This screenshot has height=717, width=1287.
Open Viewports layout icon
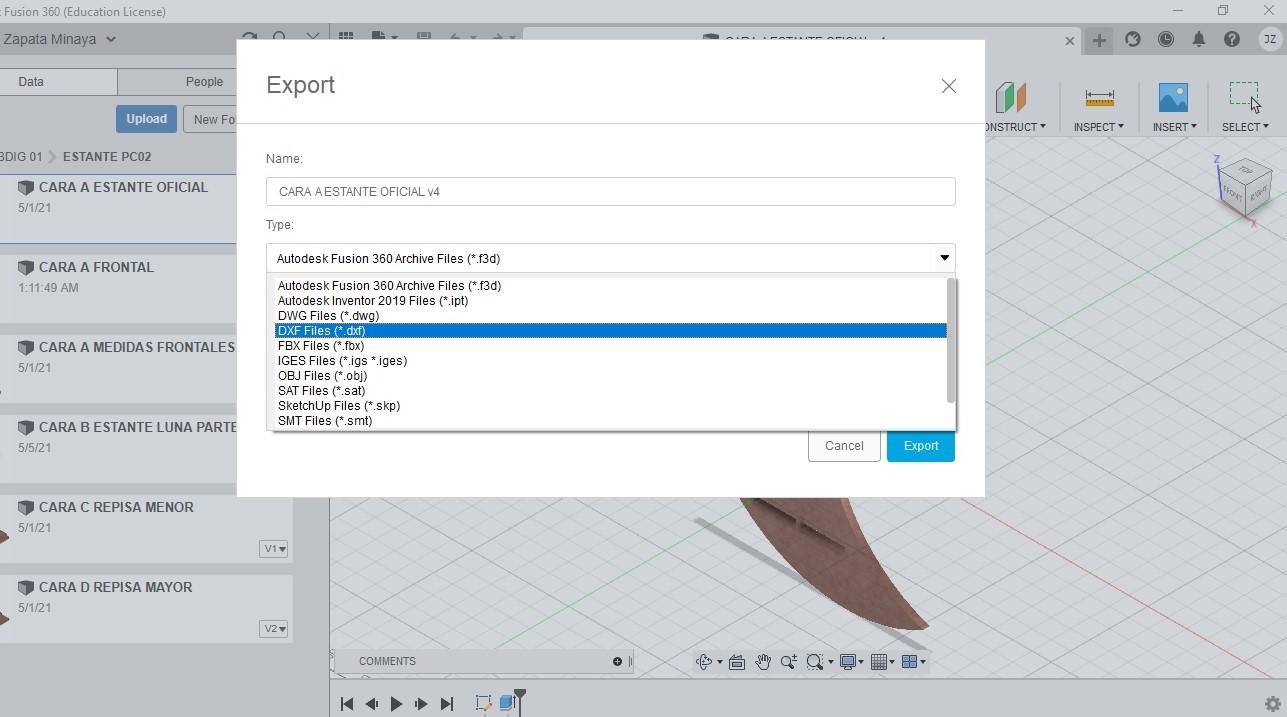[909, 662]
